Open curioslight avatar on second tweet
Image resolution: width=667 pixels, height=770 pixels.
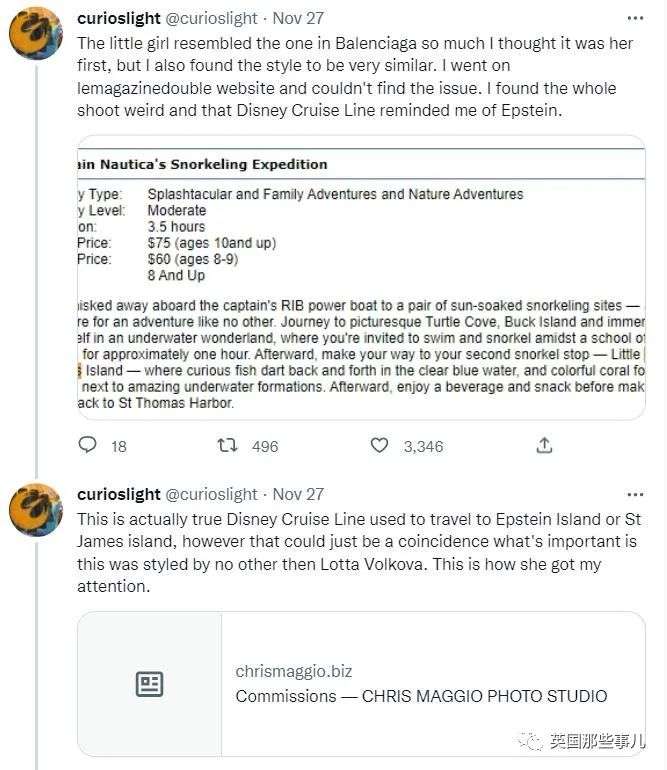pyautogui.click(x=36, y=510)
